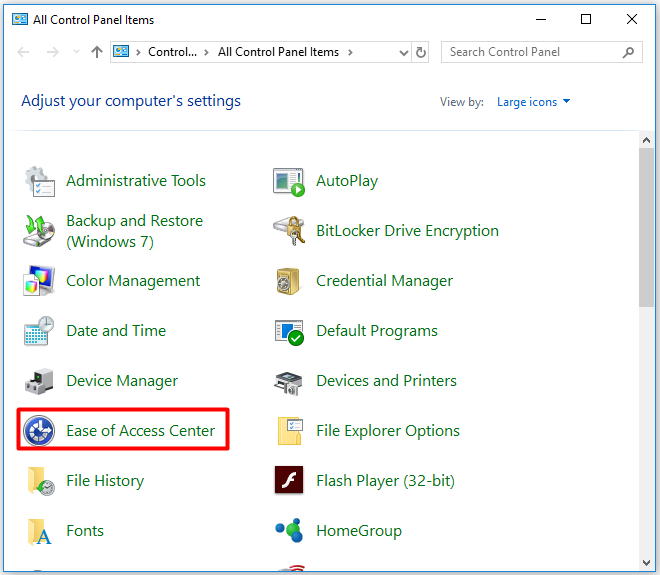Go up one level with up arrow
The height and width of the screenshot is (575, 660).
[x=97, y=52]
